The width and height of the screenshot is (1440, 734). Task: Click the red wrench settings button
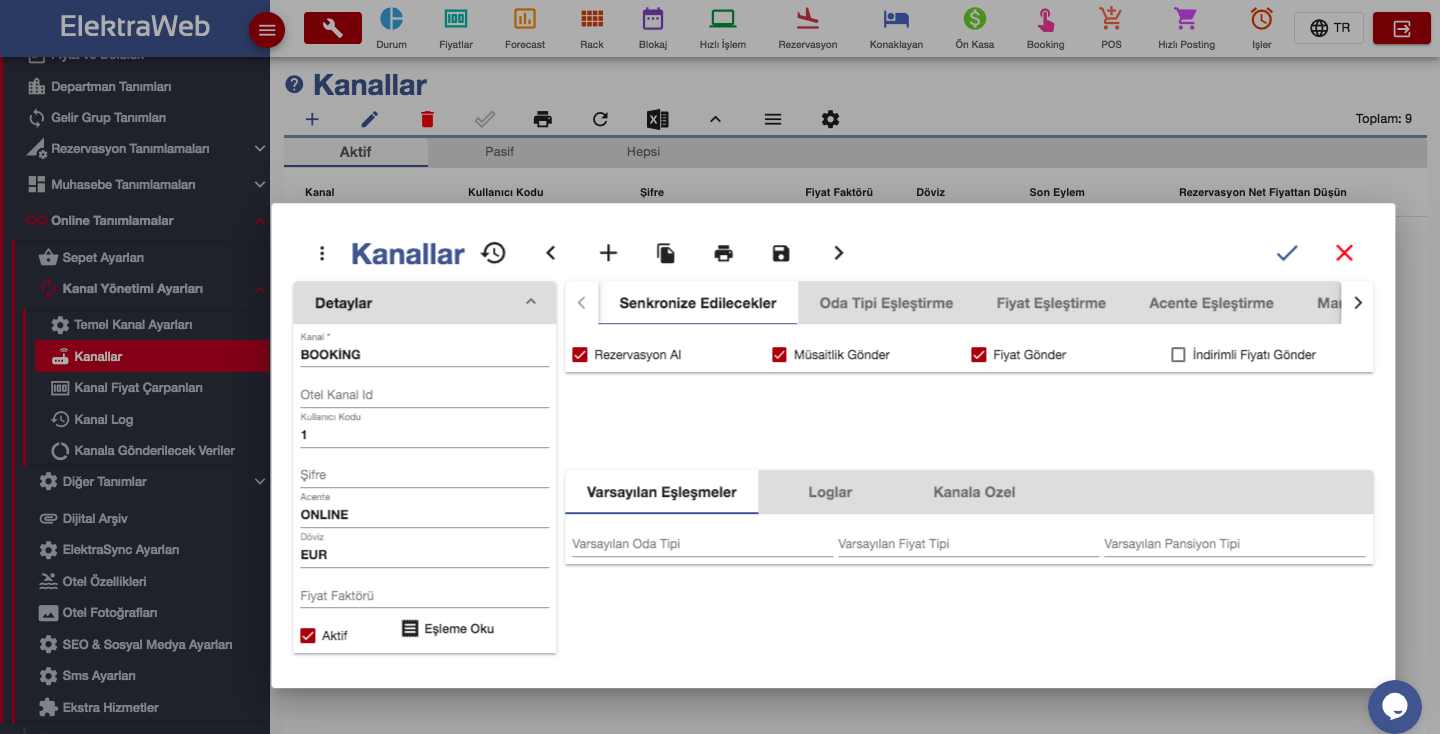click(x=333, y=28)
